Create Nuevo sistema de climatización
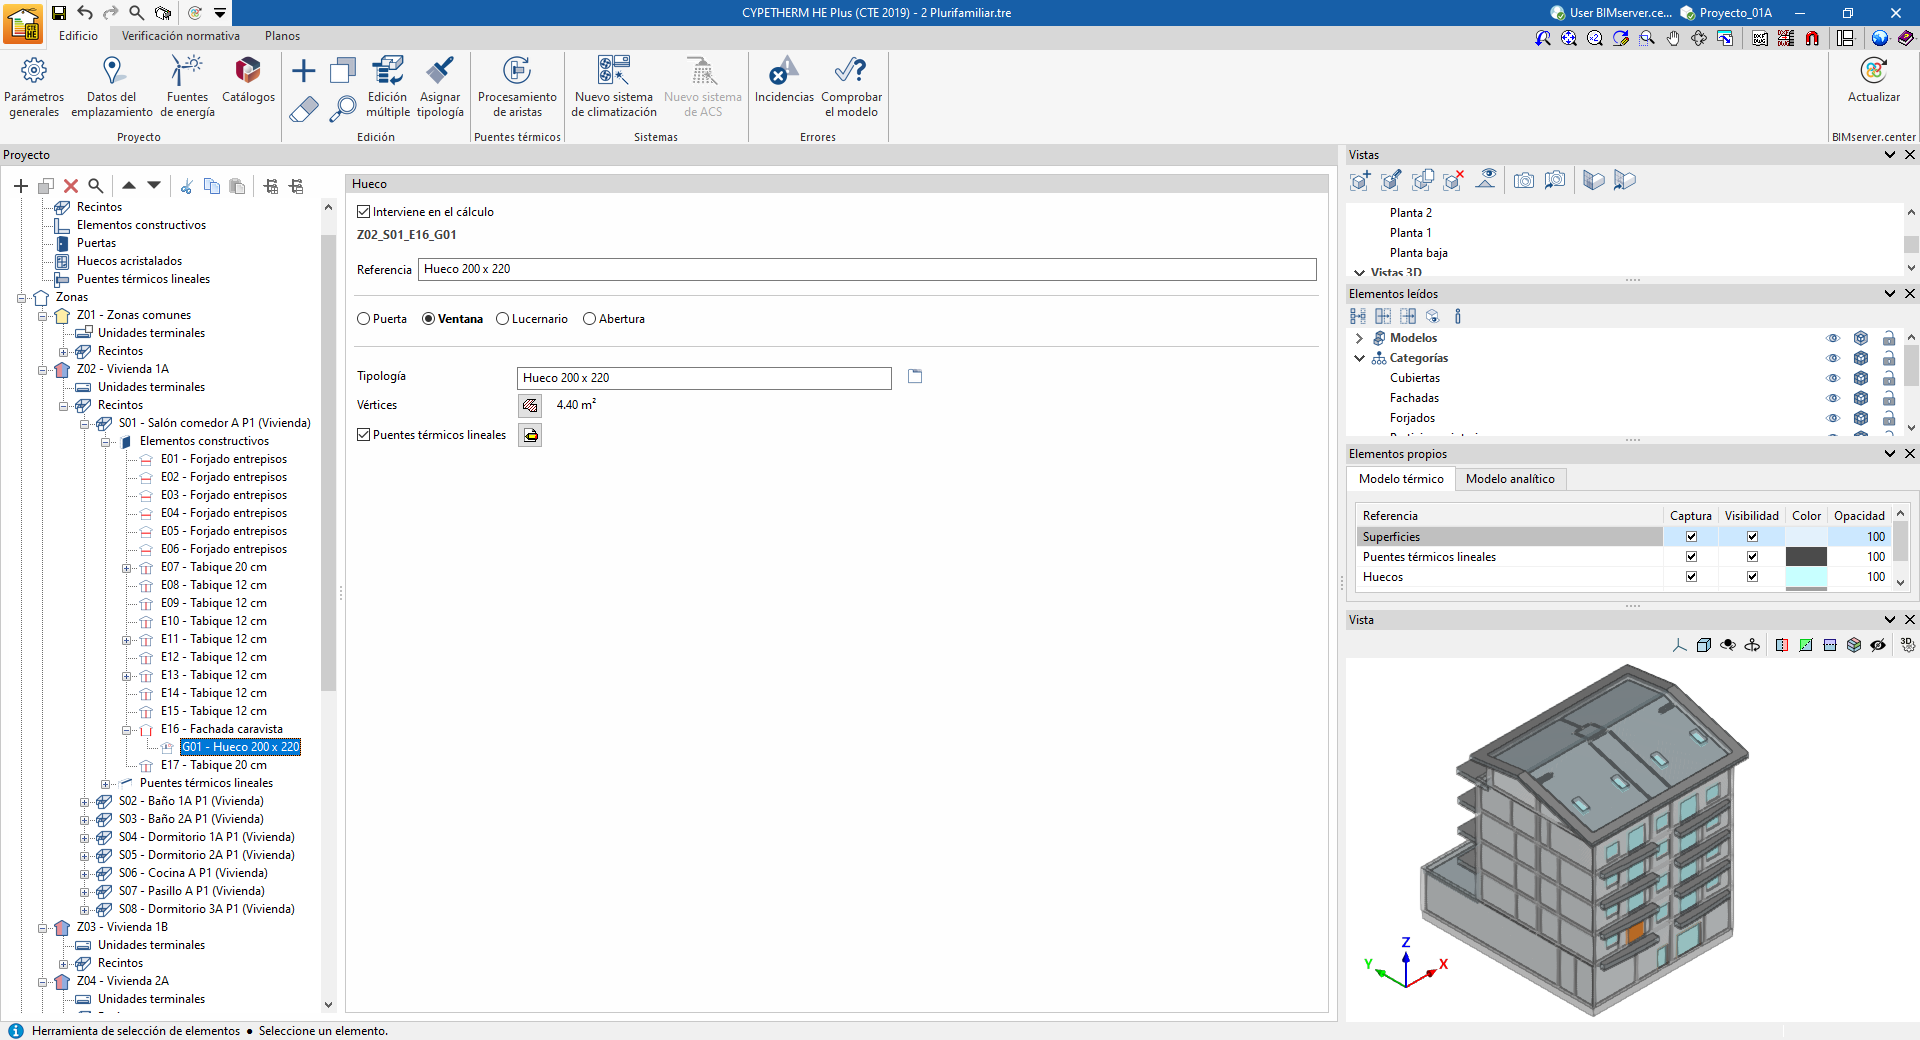Screen dimensions: 1920x1040 [613, 87]
